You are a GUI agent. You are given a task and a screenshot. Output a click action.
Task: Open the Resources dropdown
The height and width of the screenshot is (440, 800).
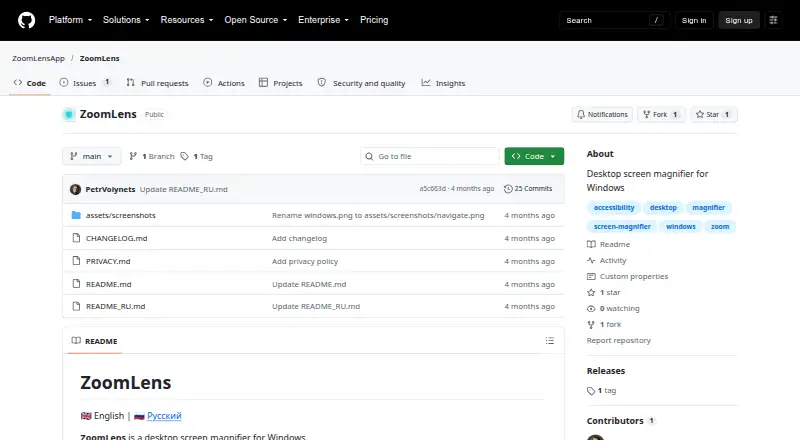(187, 20)
